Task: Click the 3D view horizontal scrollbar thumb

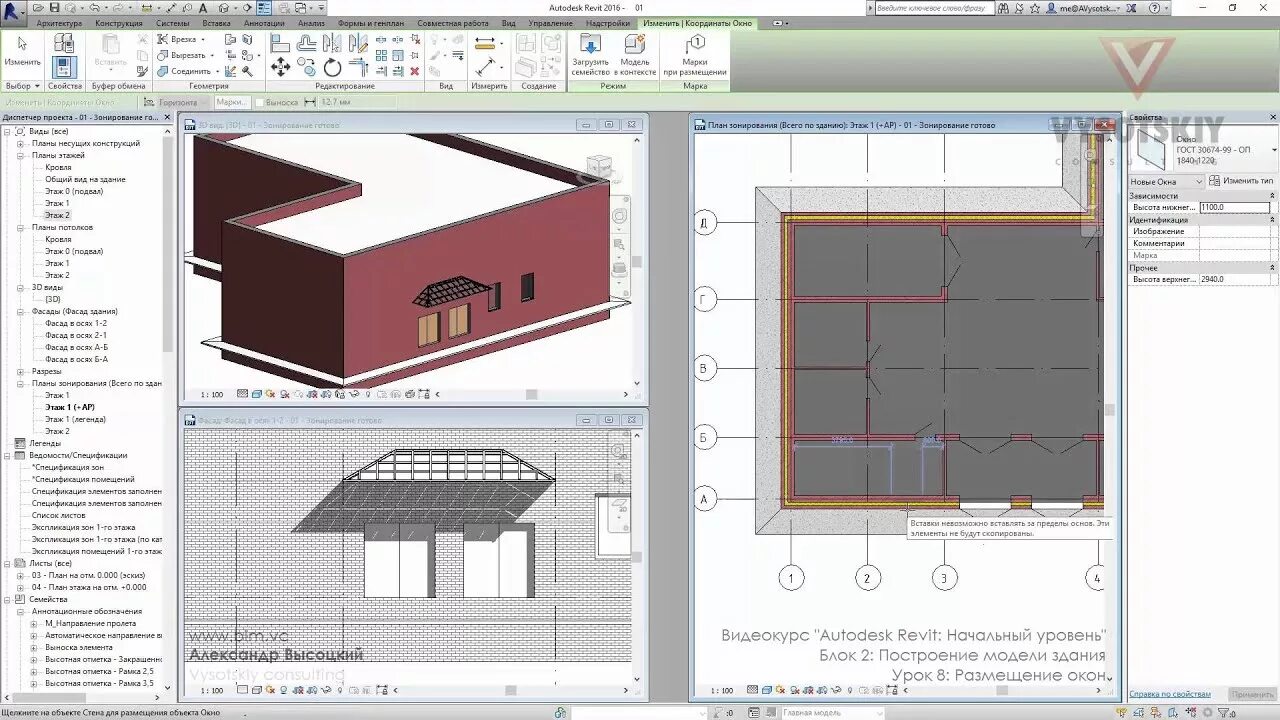Action: (532, 394)
